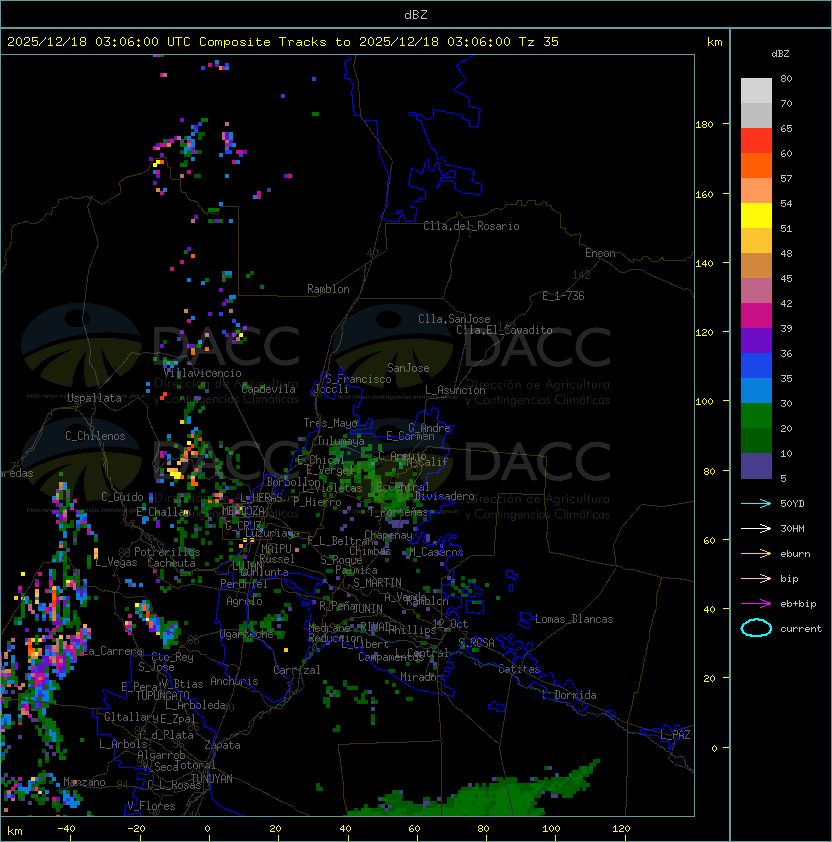The image size is (832, 842).
Task: Click the 'Tz 35' header value
Action: (539, 42)
